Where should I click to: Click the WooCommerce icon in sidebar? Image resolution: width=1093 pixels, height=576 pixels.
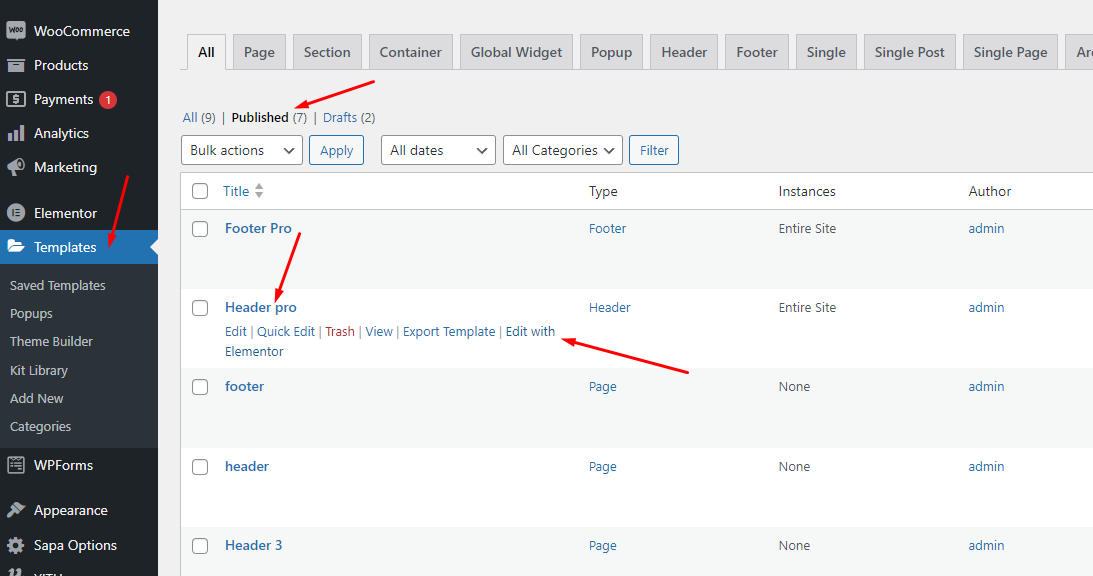pos(16,31)
